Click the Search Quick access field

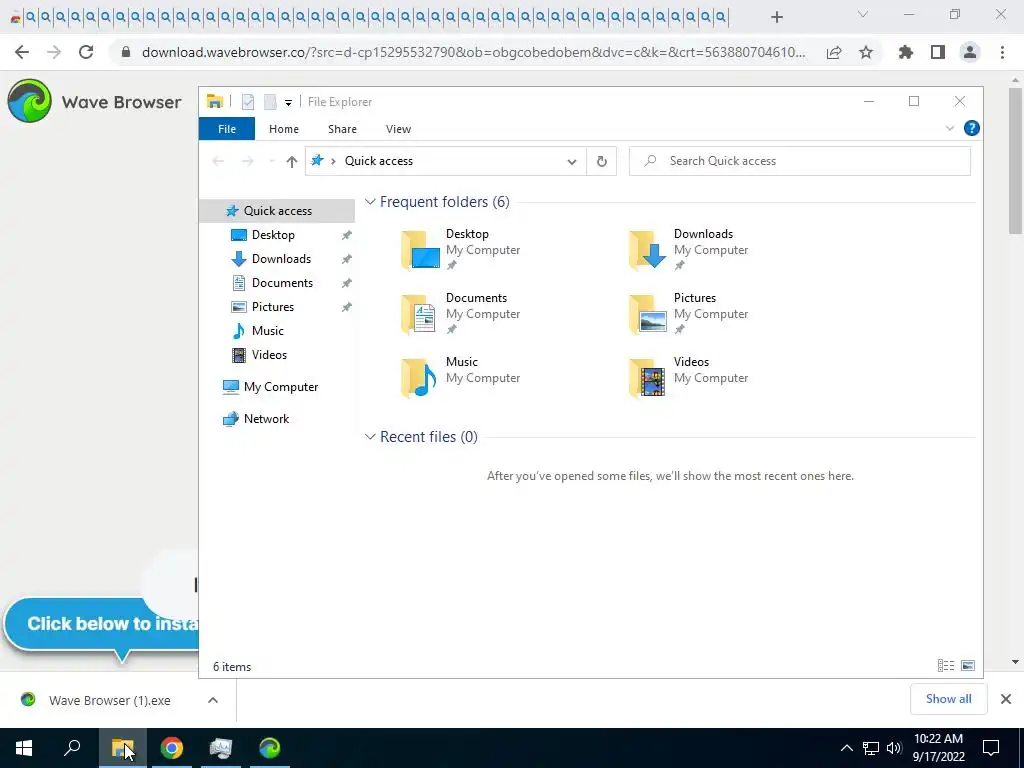pos(799,161)
